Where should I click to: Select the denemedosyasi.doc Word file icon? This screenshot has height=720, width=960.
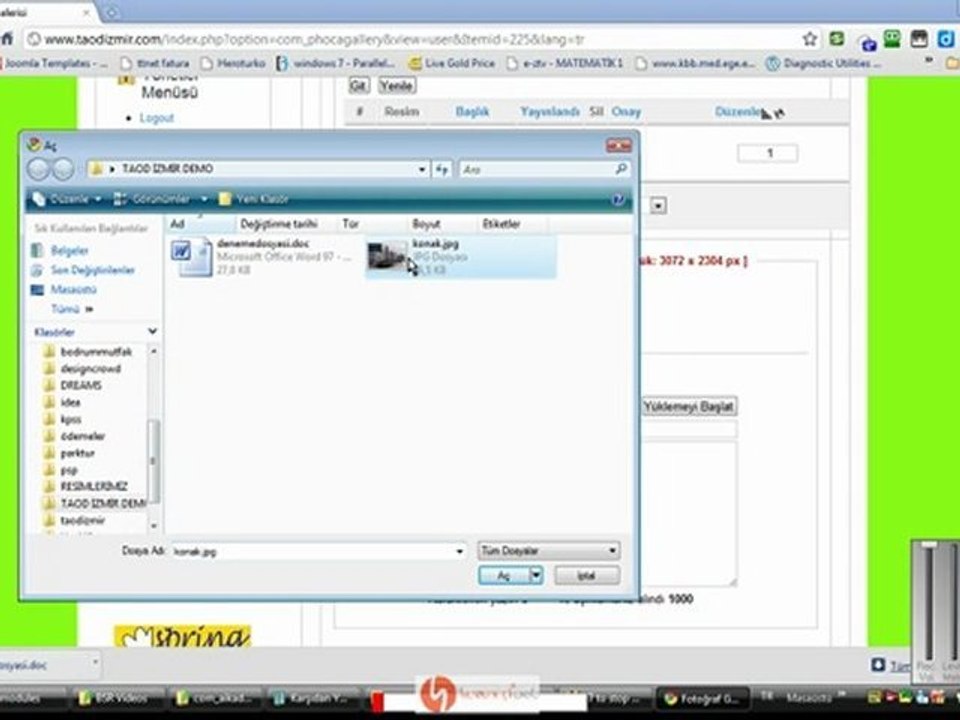(x=191, y=257)
